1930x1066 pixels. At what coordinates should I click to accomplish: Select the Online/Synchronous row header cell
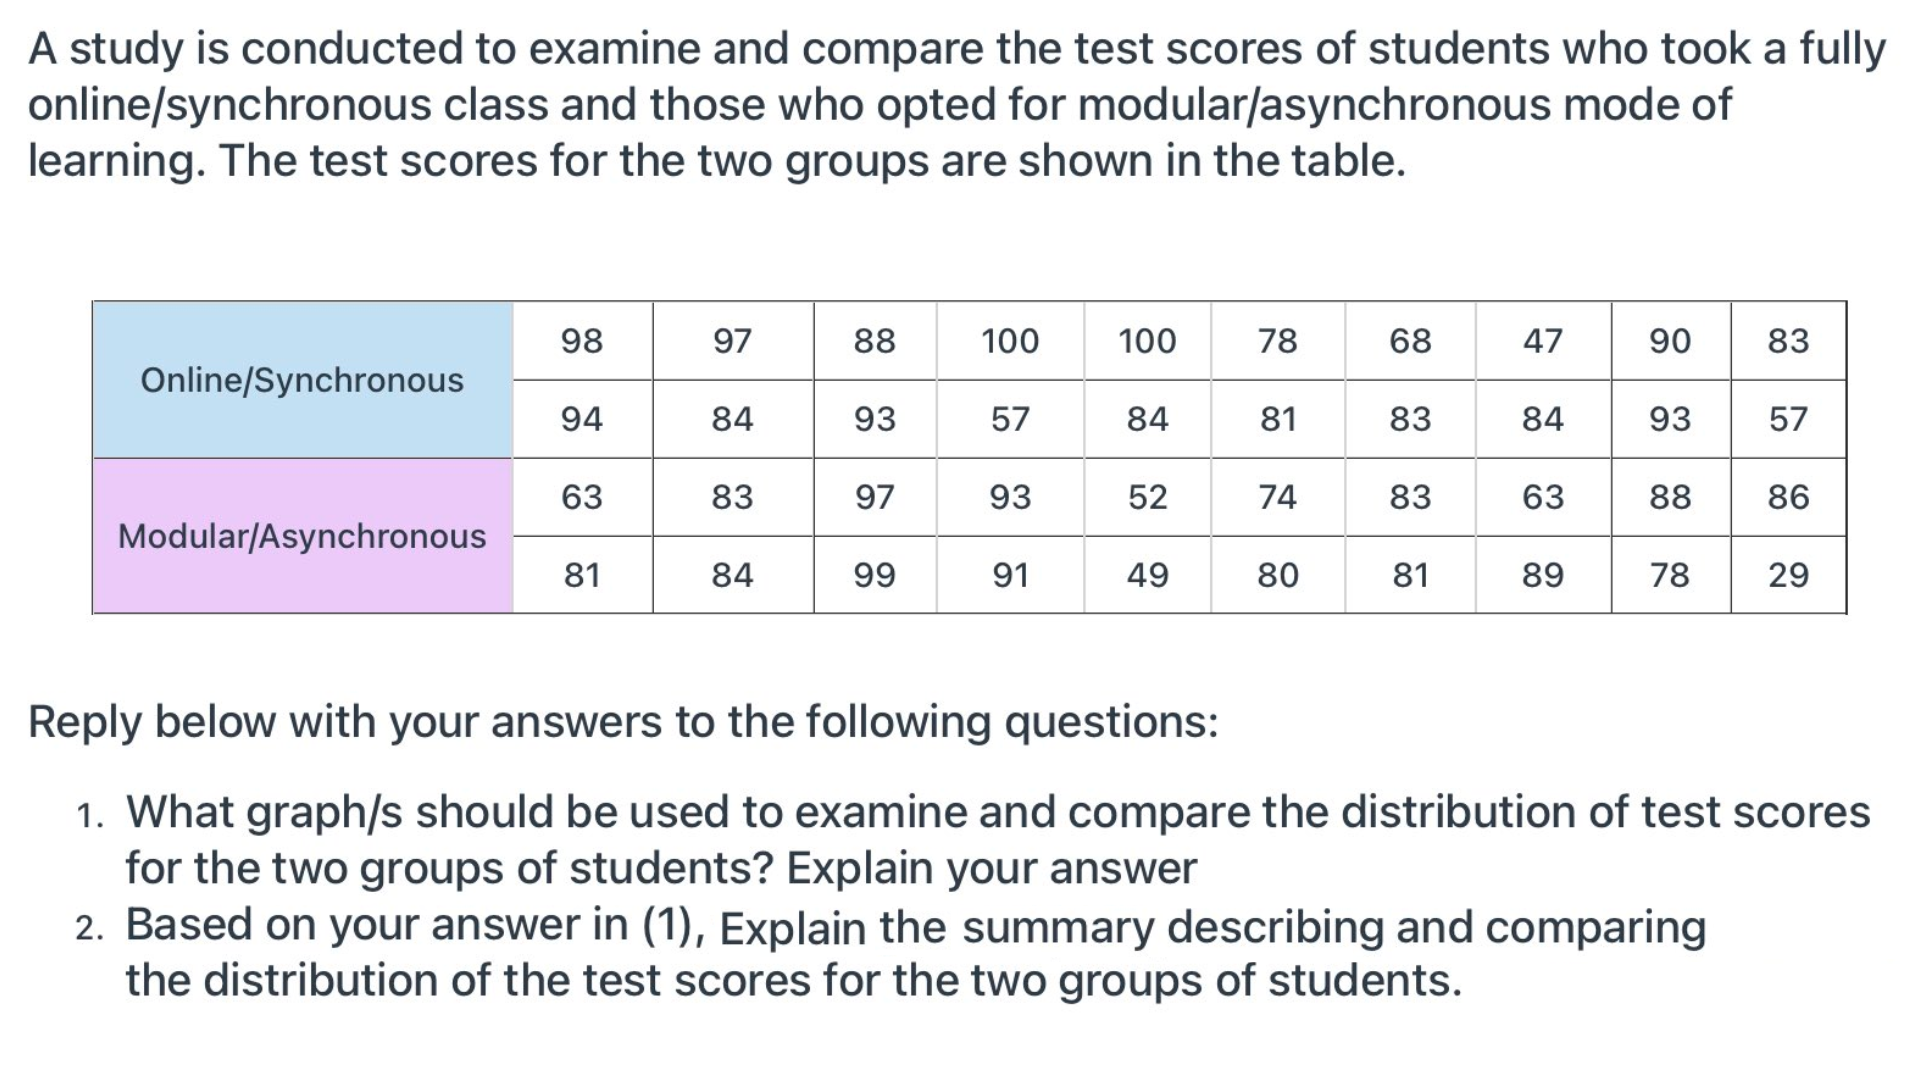(303, 380)
